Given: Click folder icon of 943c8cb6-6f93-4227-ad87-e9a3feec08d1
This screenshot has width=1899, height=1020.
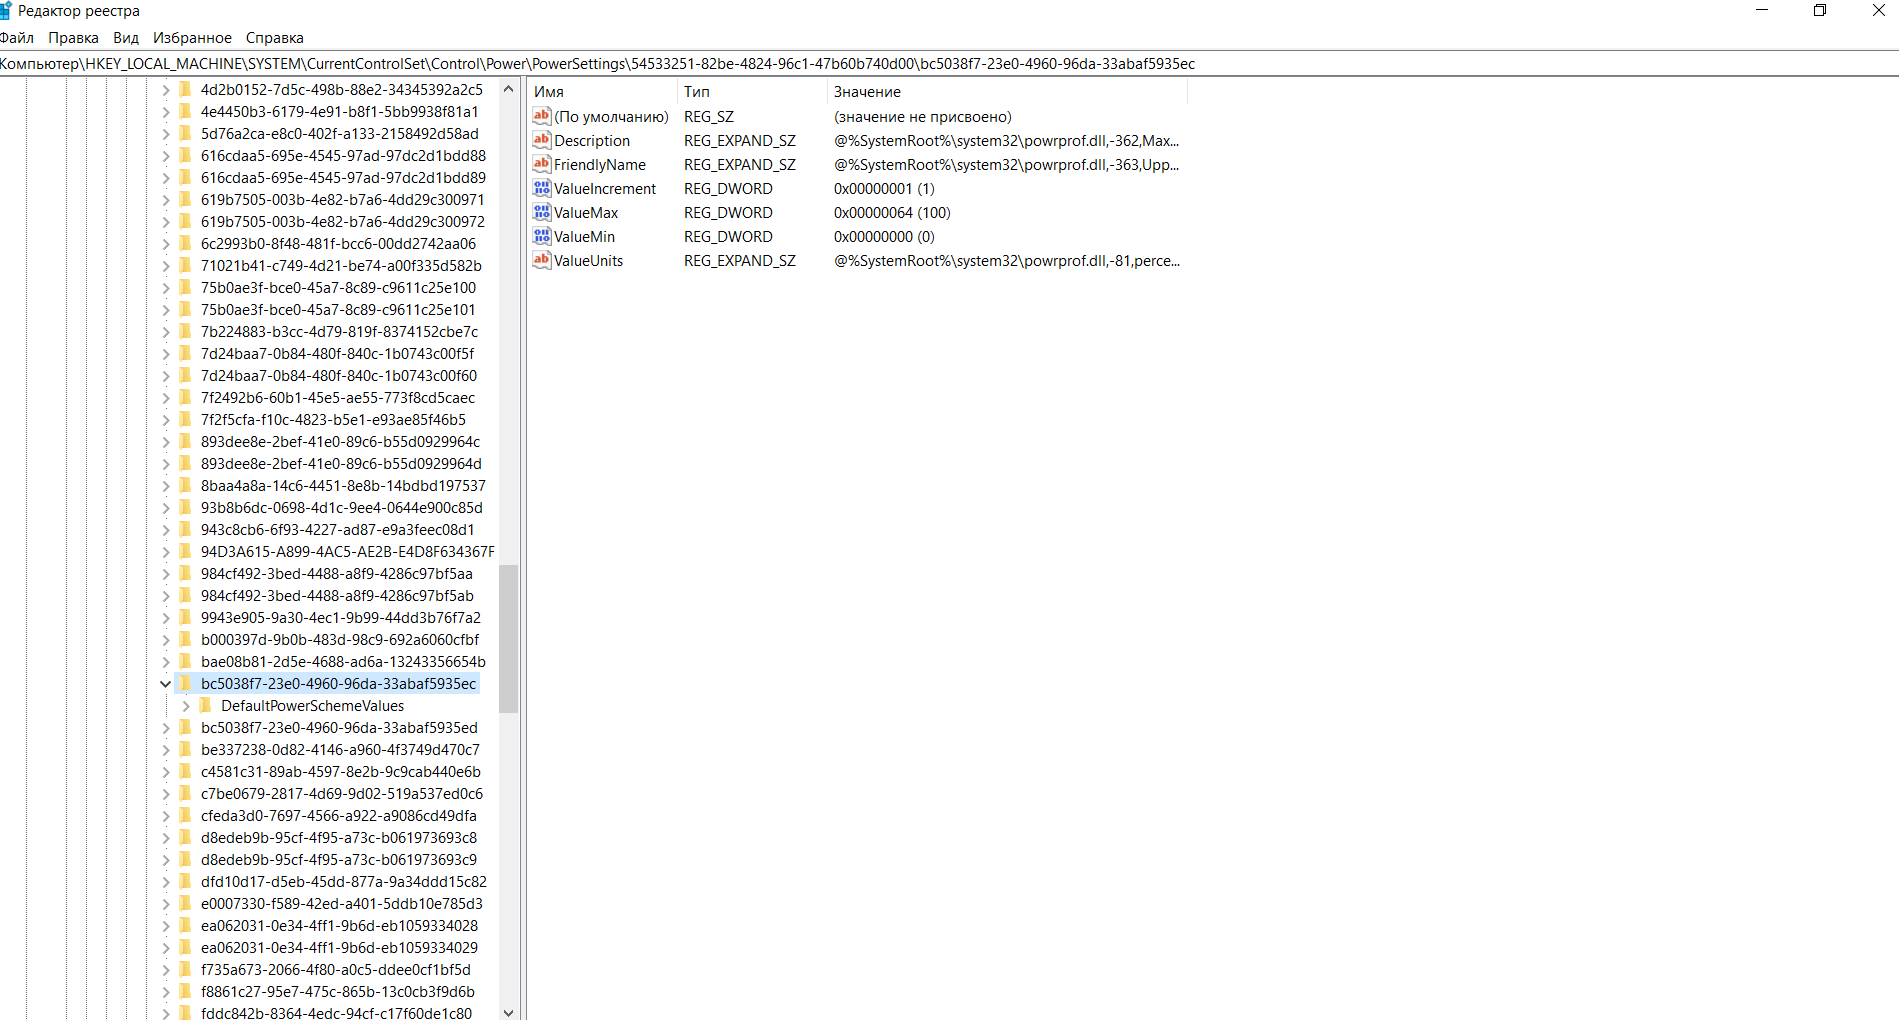Looking at the screenshot, I should (185, 529).
